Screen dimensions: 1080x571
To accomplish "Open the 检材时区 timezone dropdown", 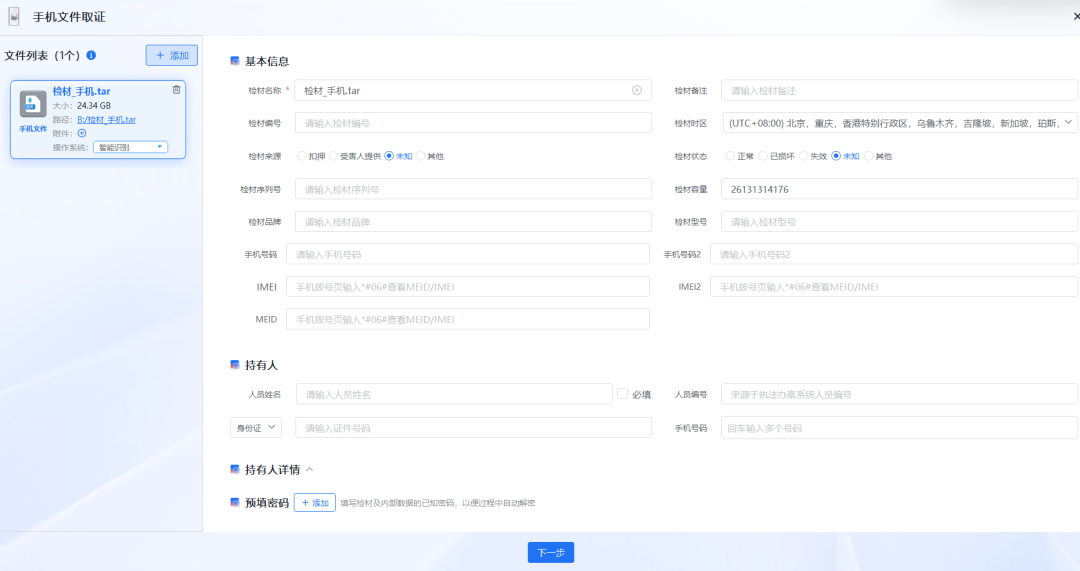I will pyautogui.click(x=900, y=123).
